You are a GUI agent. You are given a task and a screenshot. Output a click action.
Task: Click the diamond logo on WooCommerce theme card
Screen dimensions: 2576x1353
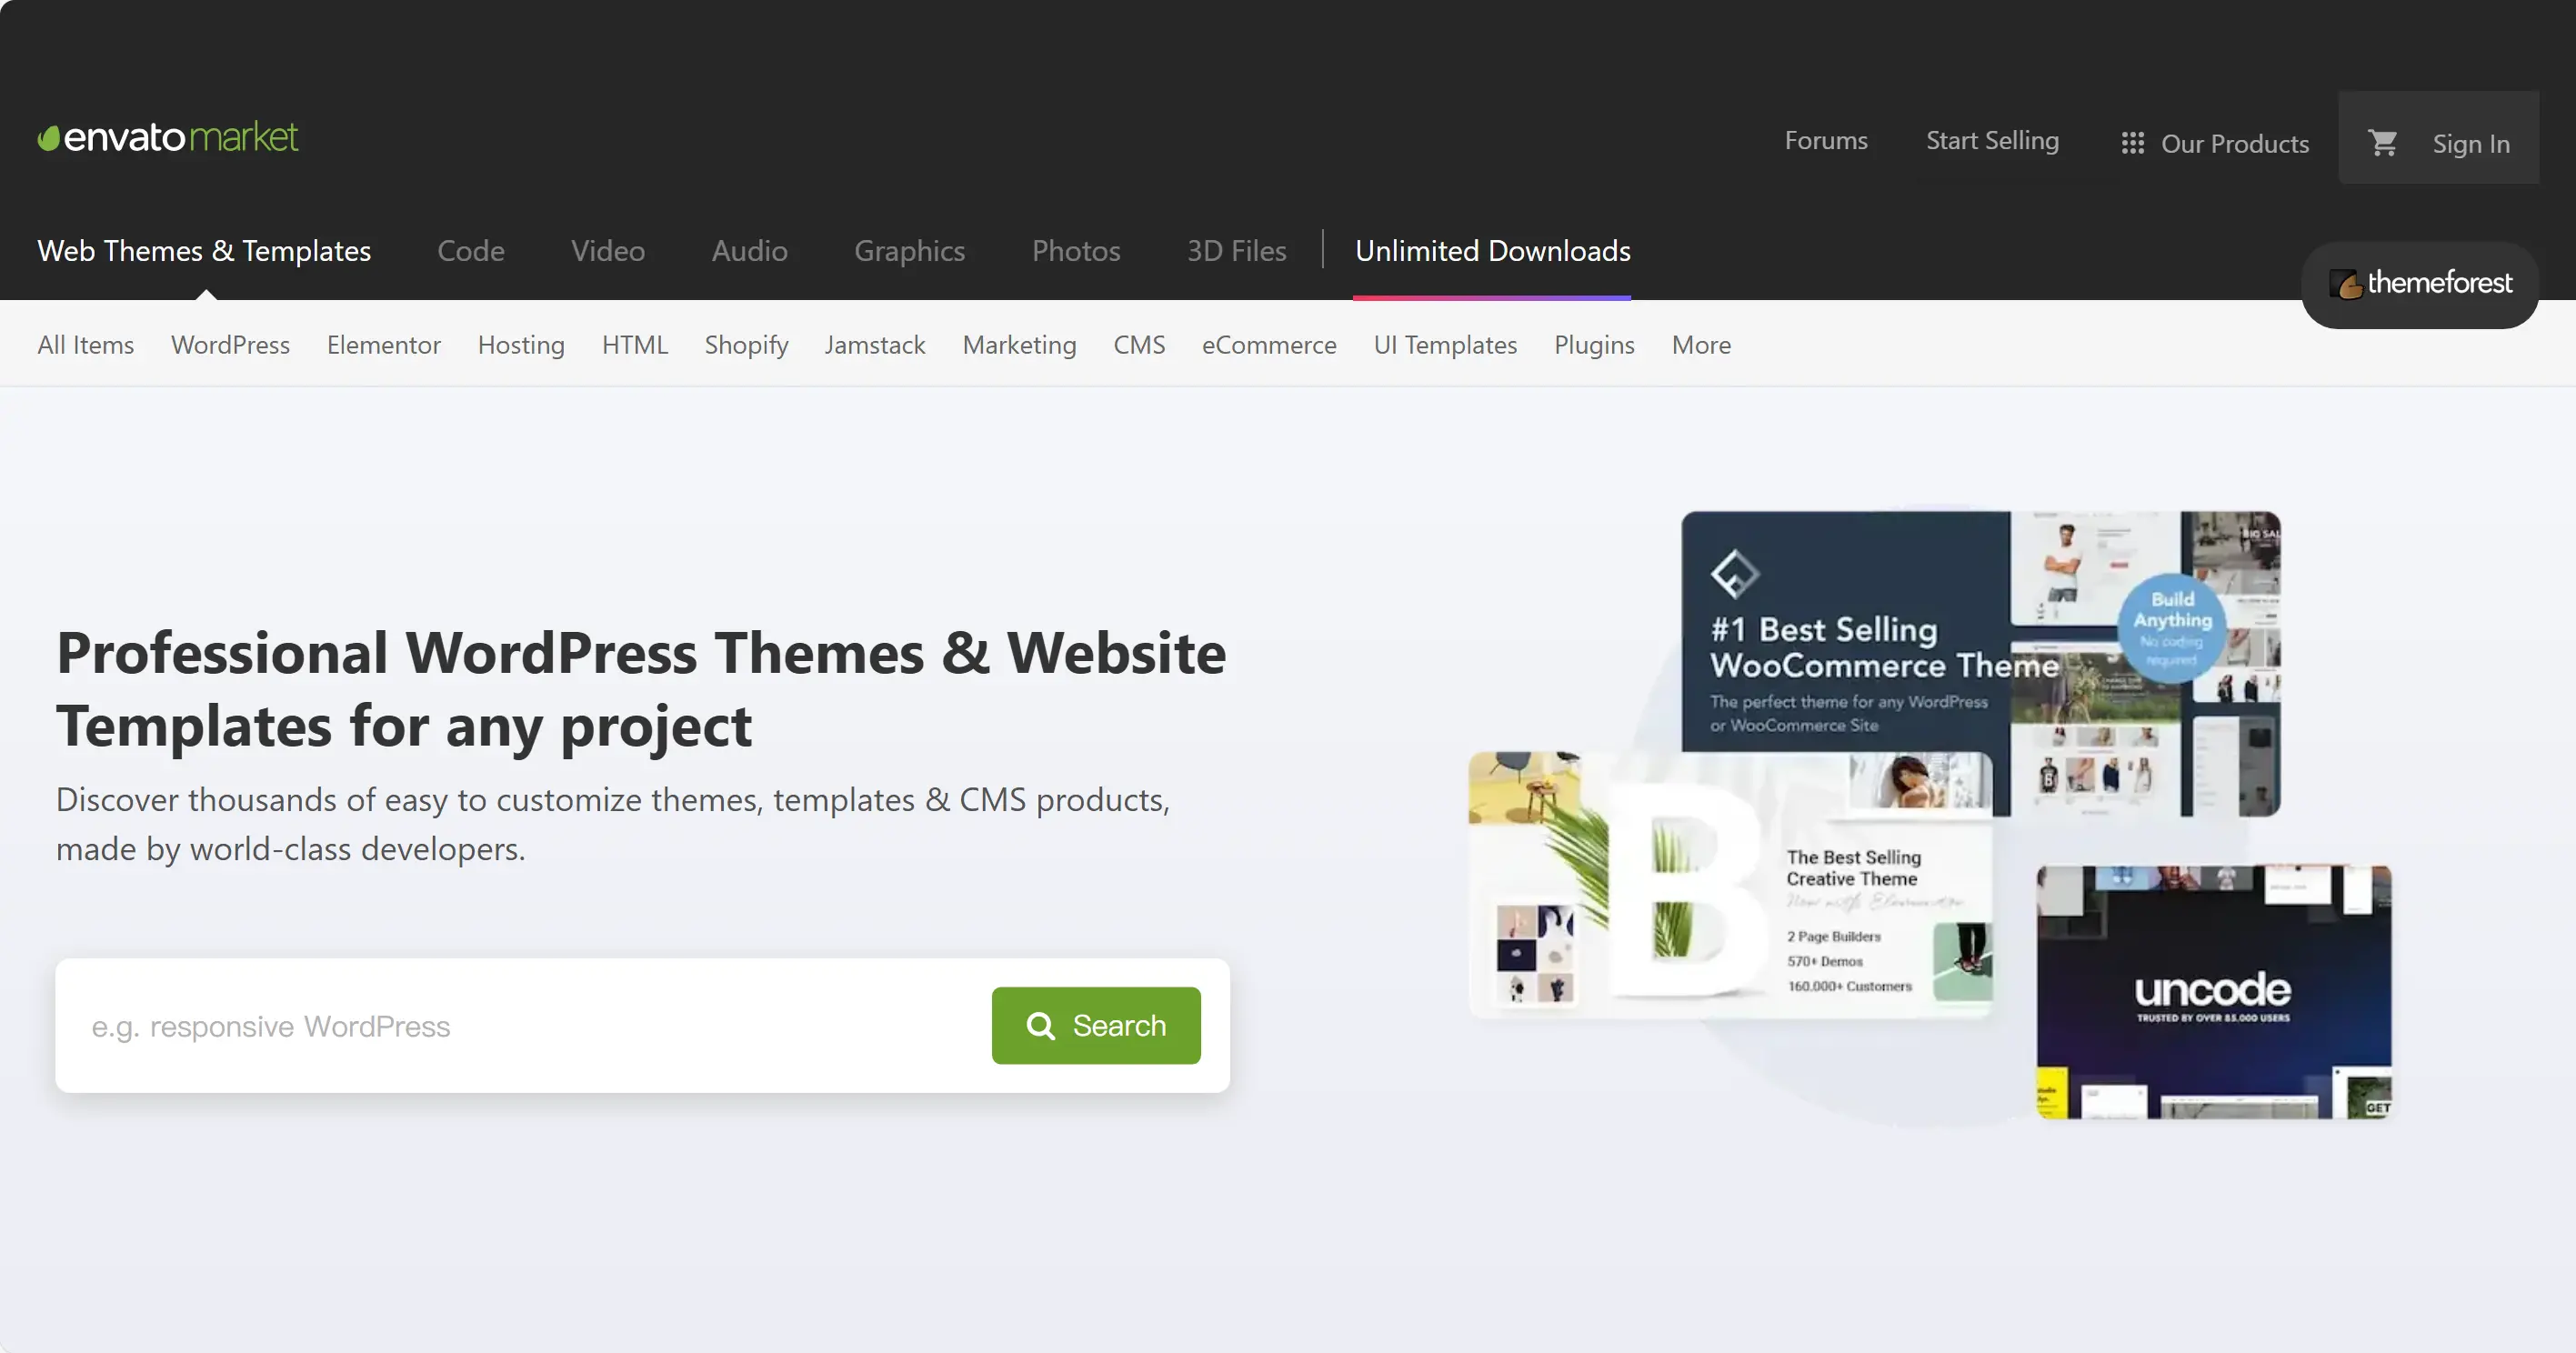click(1734, 573)
